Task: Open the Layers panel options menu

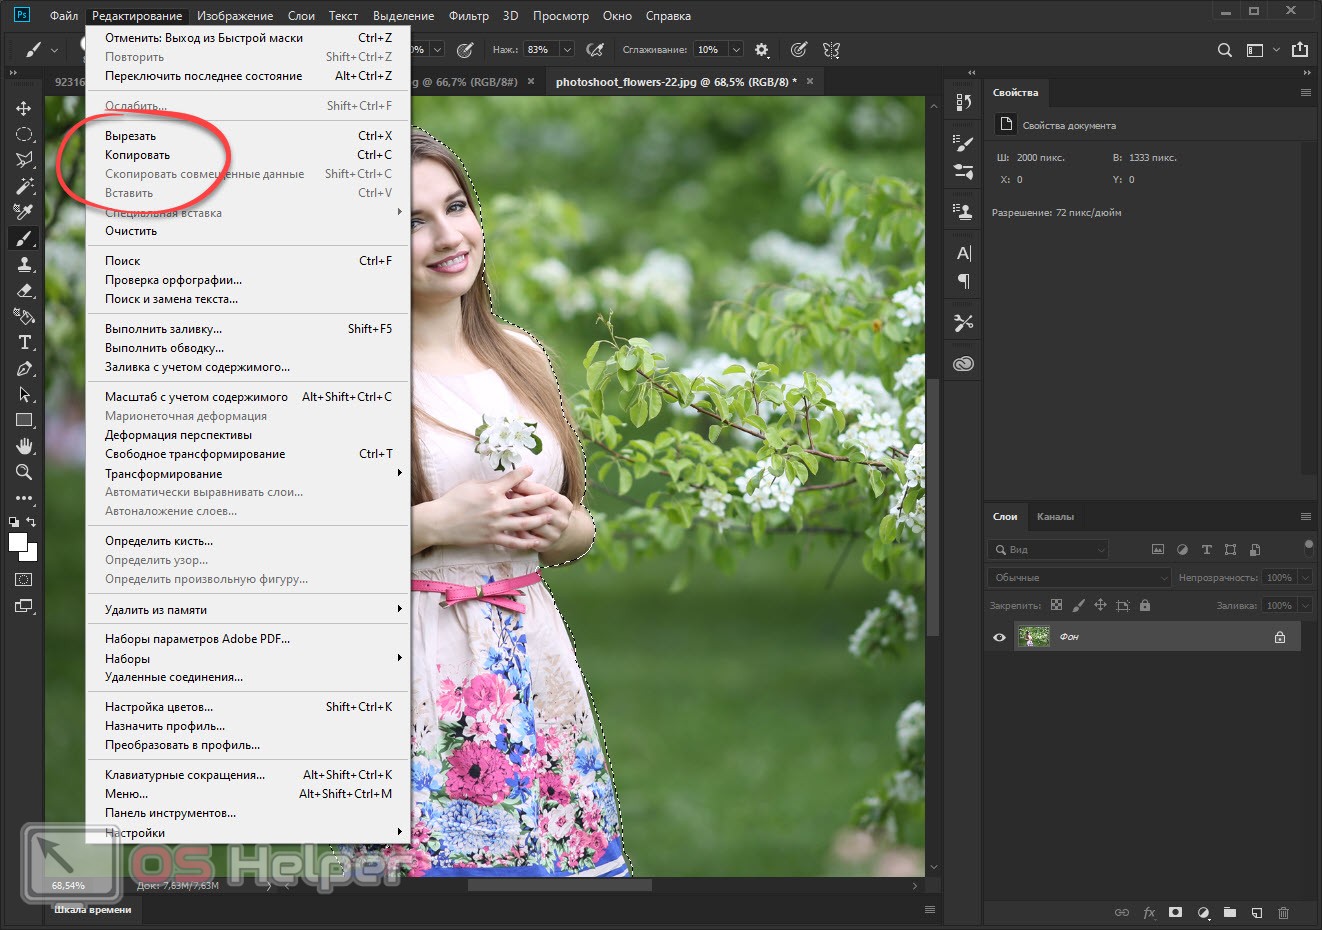Action: tap(1305, 517)
